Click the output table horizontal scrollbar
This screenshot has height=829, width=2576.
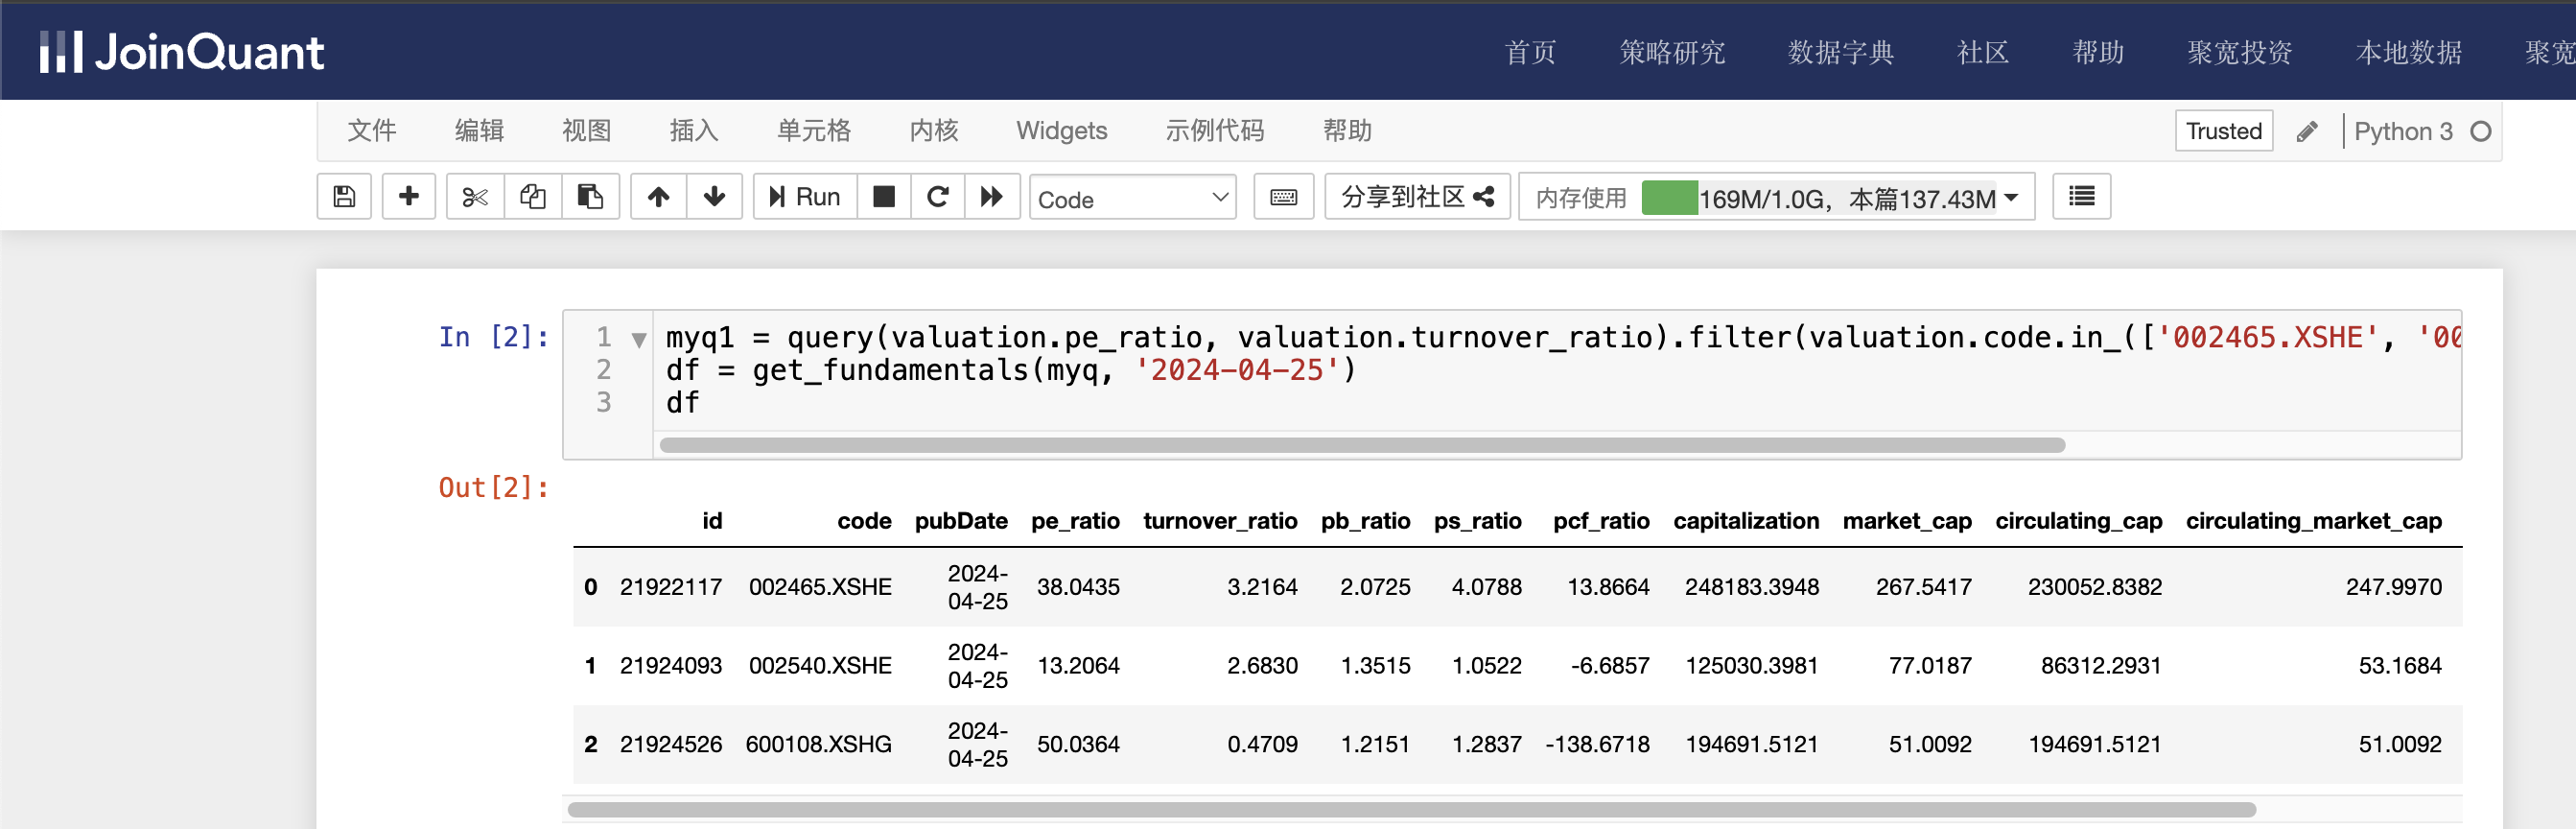tap(1411, 809)
